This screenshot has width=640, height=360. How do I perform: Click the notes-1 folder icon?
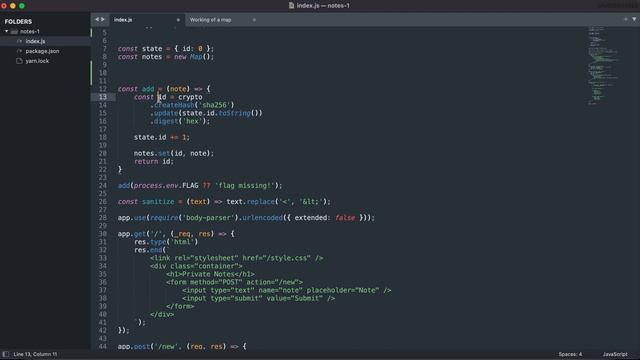pos(15,31)
